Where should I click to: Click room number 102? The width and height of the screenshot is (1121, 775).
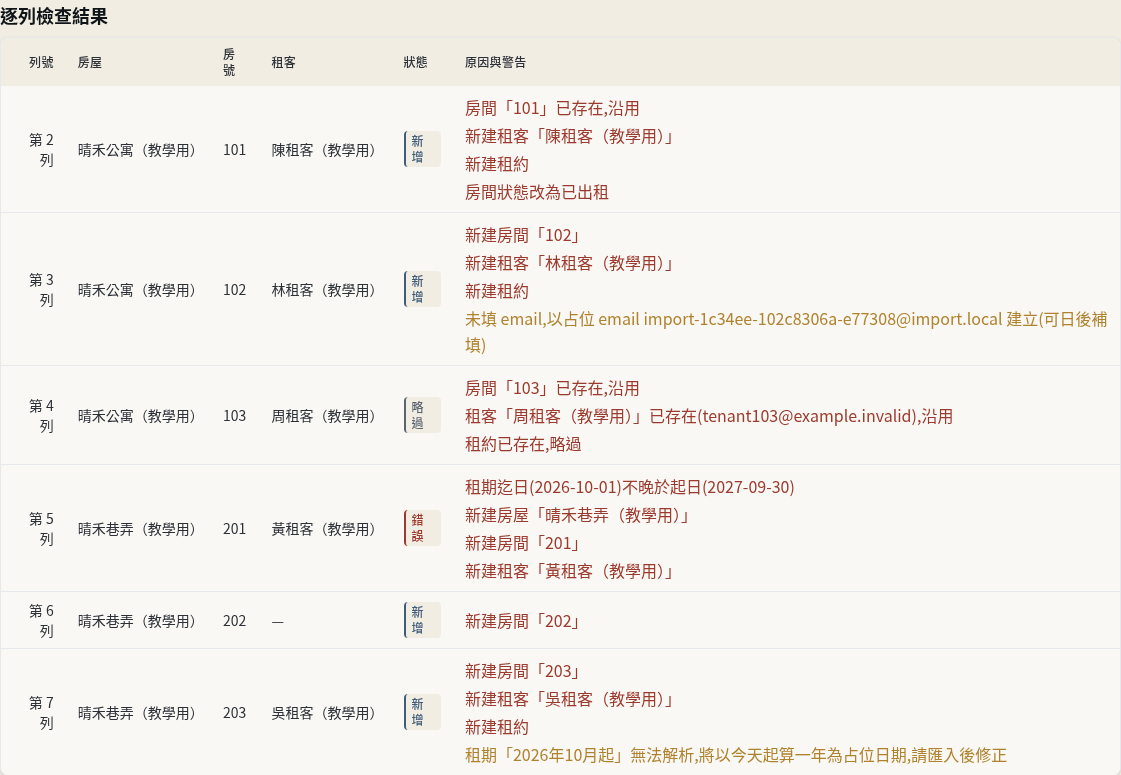234,290
